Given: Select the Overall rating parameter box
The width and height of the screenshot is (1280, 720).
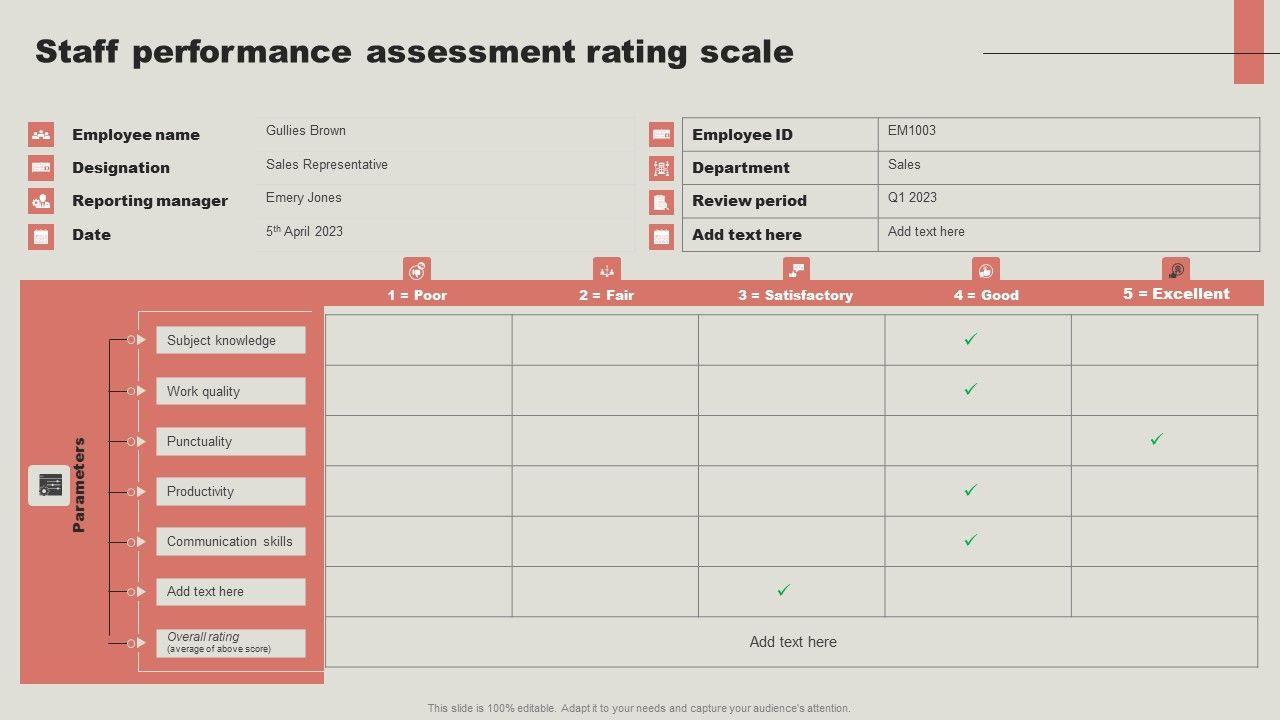Looking at the screenshot, I should (x=231, y=643).
